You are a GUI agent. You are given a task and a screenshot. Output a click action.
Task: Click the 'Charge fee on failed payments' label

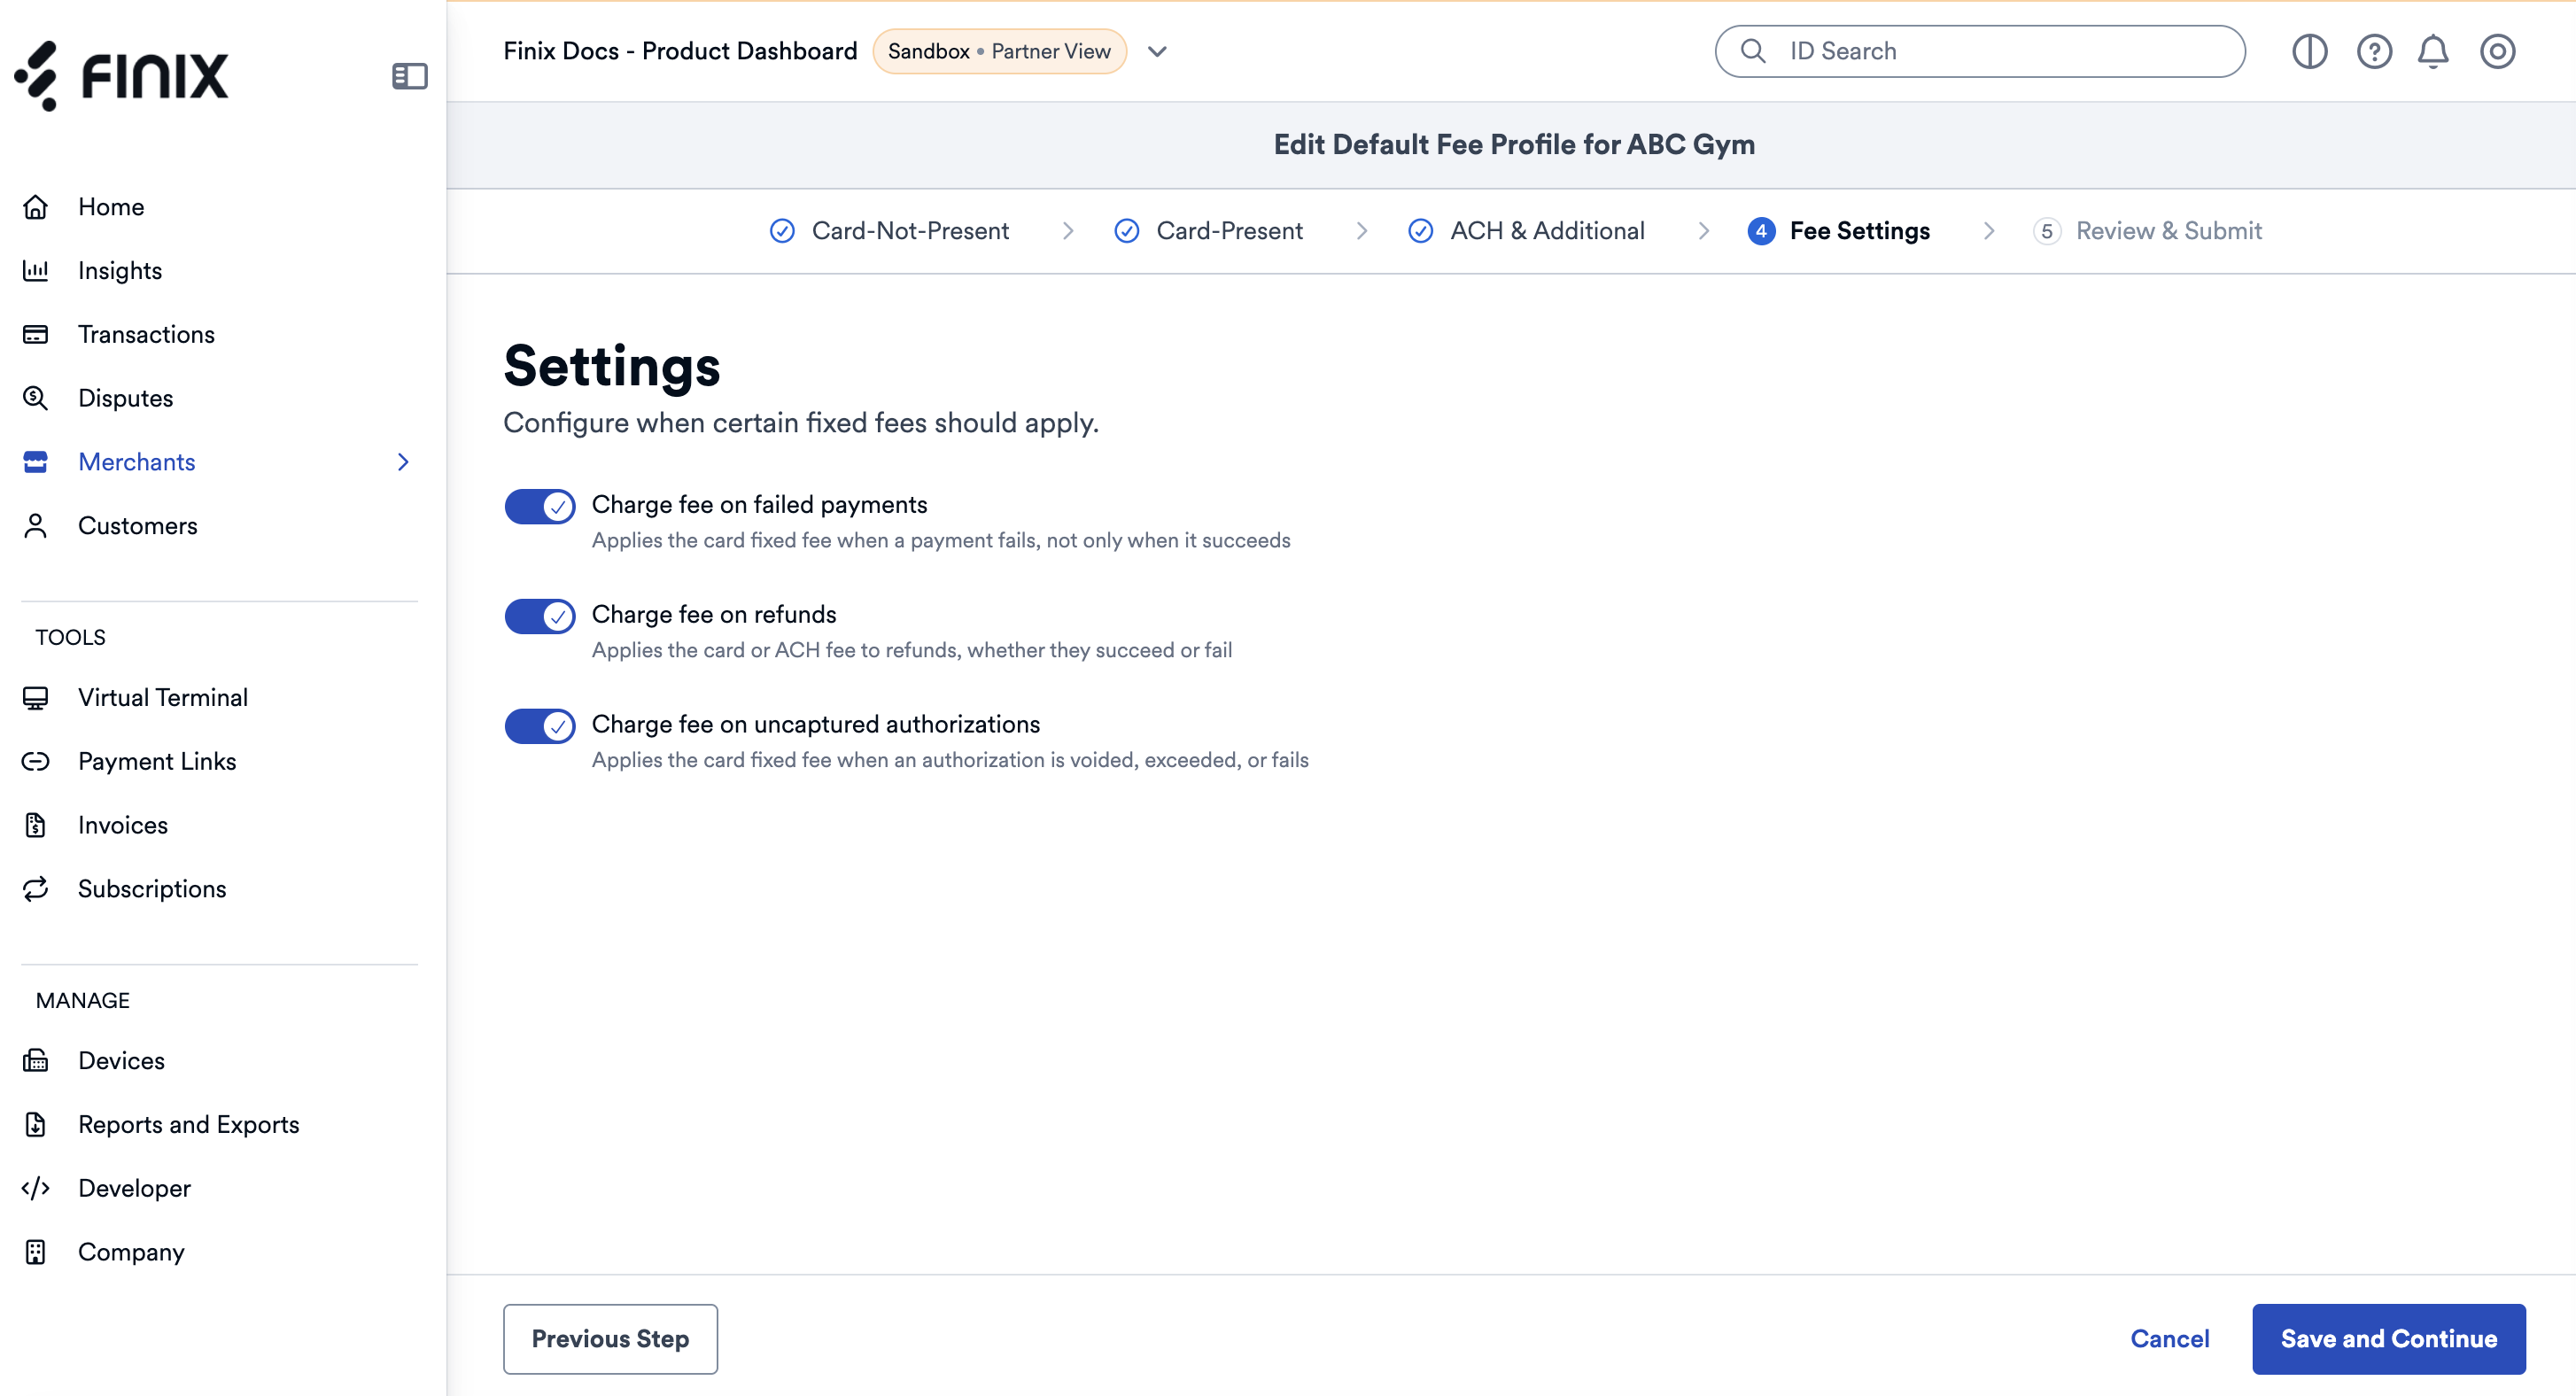(x=760, y=504)
